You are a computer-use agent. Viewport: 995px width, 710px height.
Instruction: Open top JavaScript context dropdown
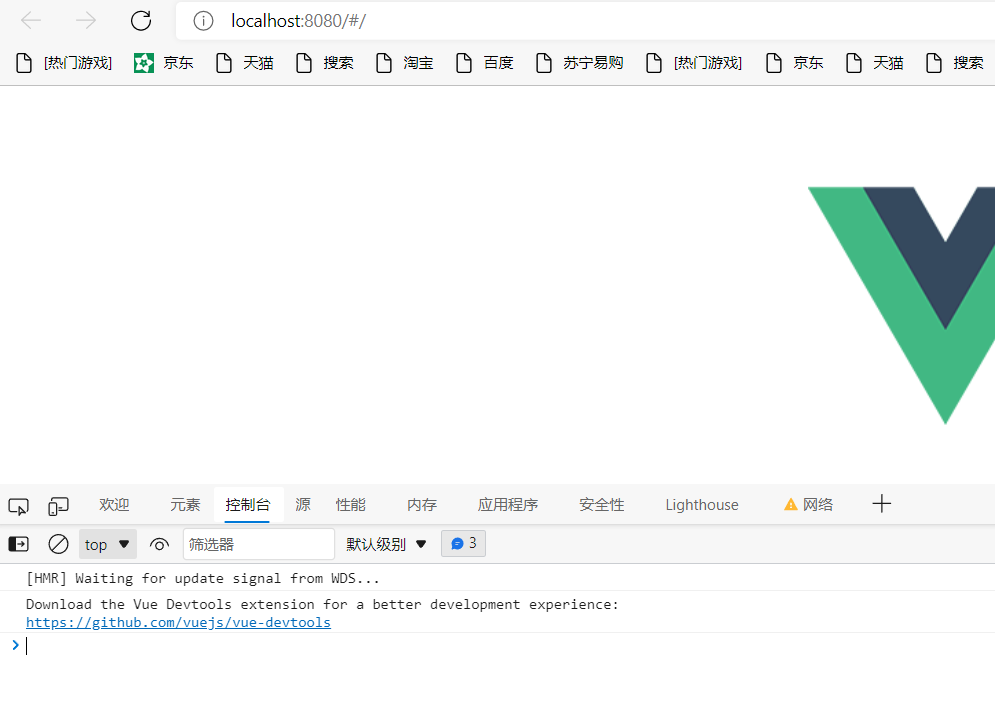point(107,544)
